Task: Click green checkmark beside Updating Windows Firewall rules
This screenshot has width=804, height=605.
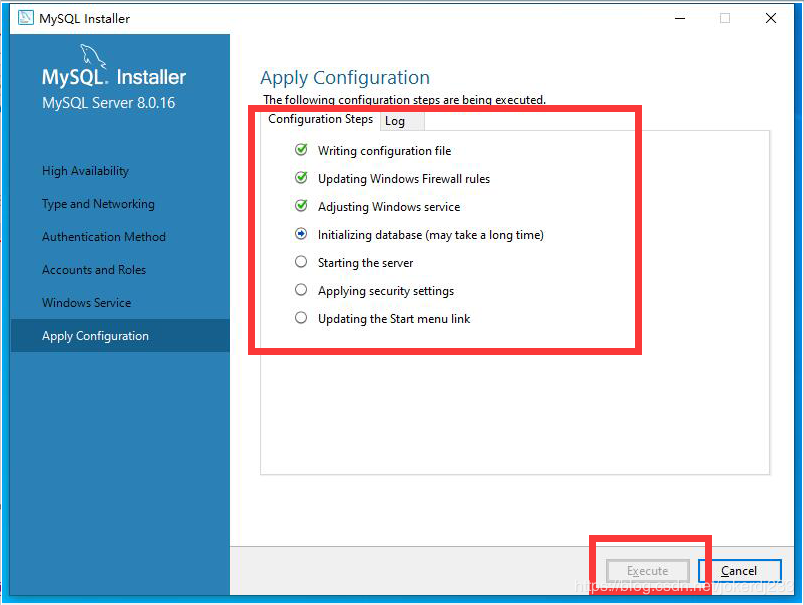Action: (301, 178)
